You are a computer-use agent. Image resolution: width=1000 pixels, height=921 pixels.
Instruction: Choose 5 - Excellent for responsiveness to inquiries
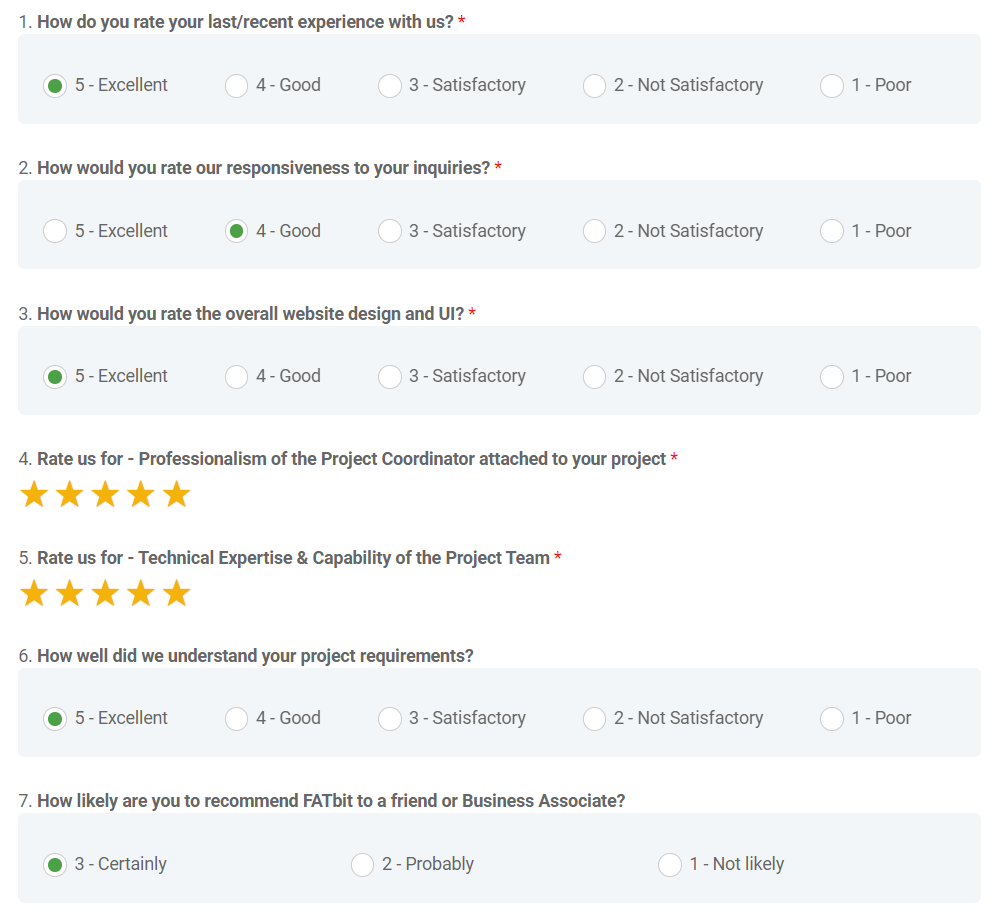coord(55,231)
